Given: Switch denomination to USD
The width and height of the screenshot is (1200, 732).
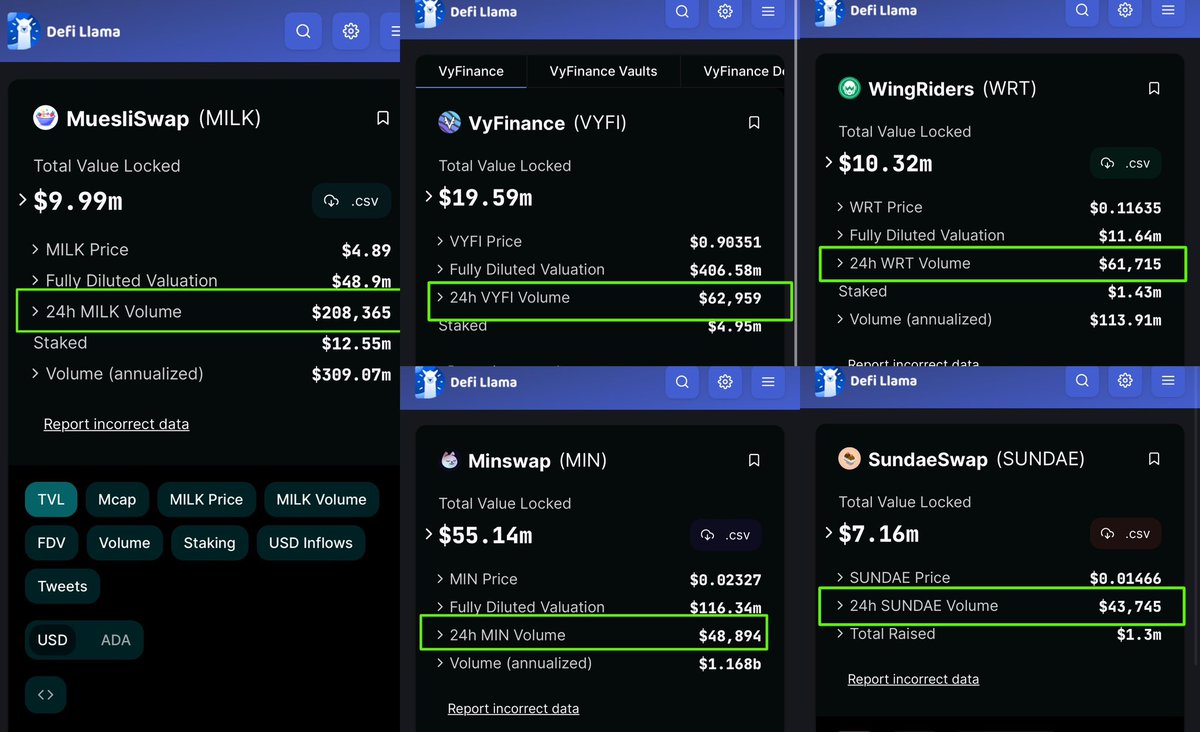Looking at the screenshot, I should click(x=53, y=640).
